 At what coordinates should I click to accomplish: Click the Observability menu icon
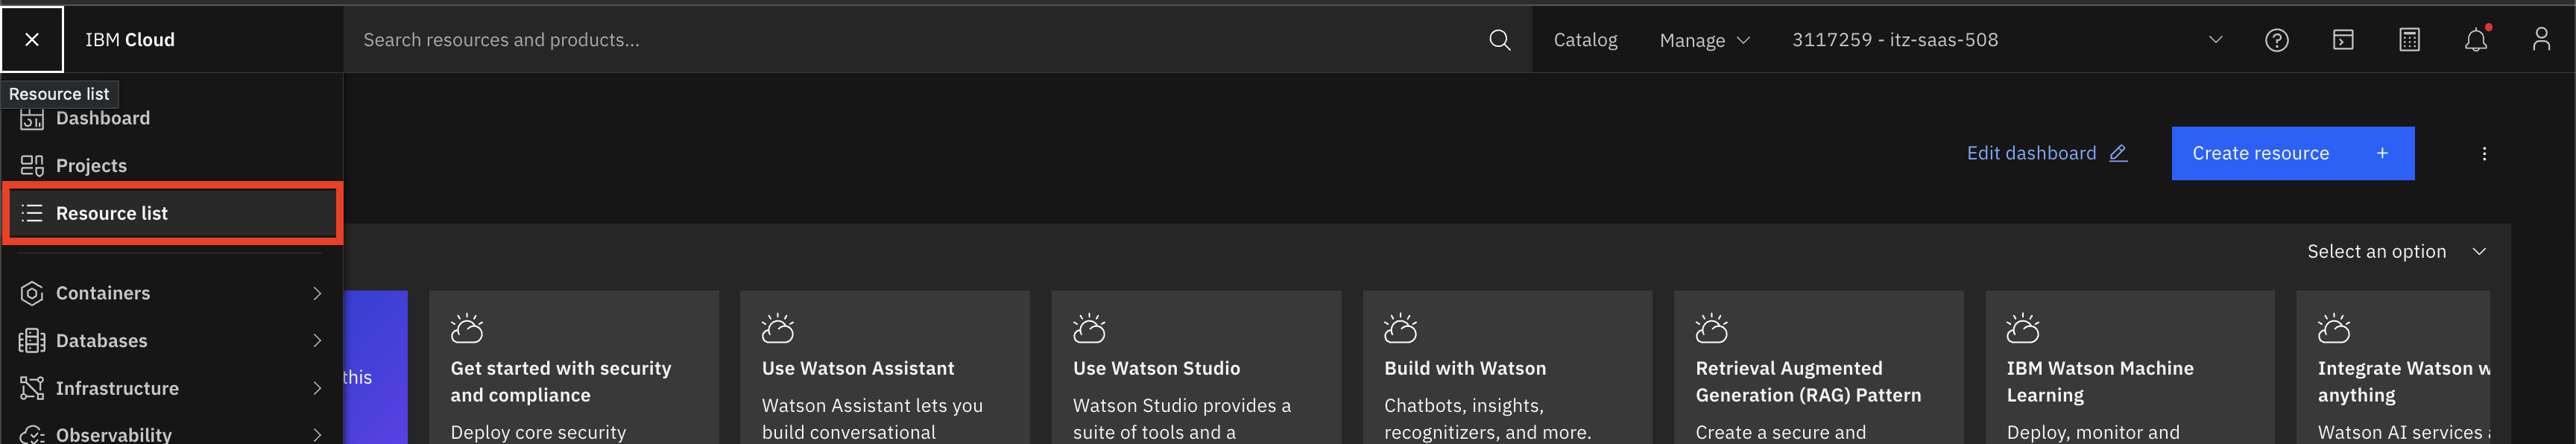tap(32, 434)
